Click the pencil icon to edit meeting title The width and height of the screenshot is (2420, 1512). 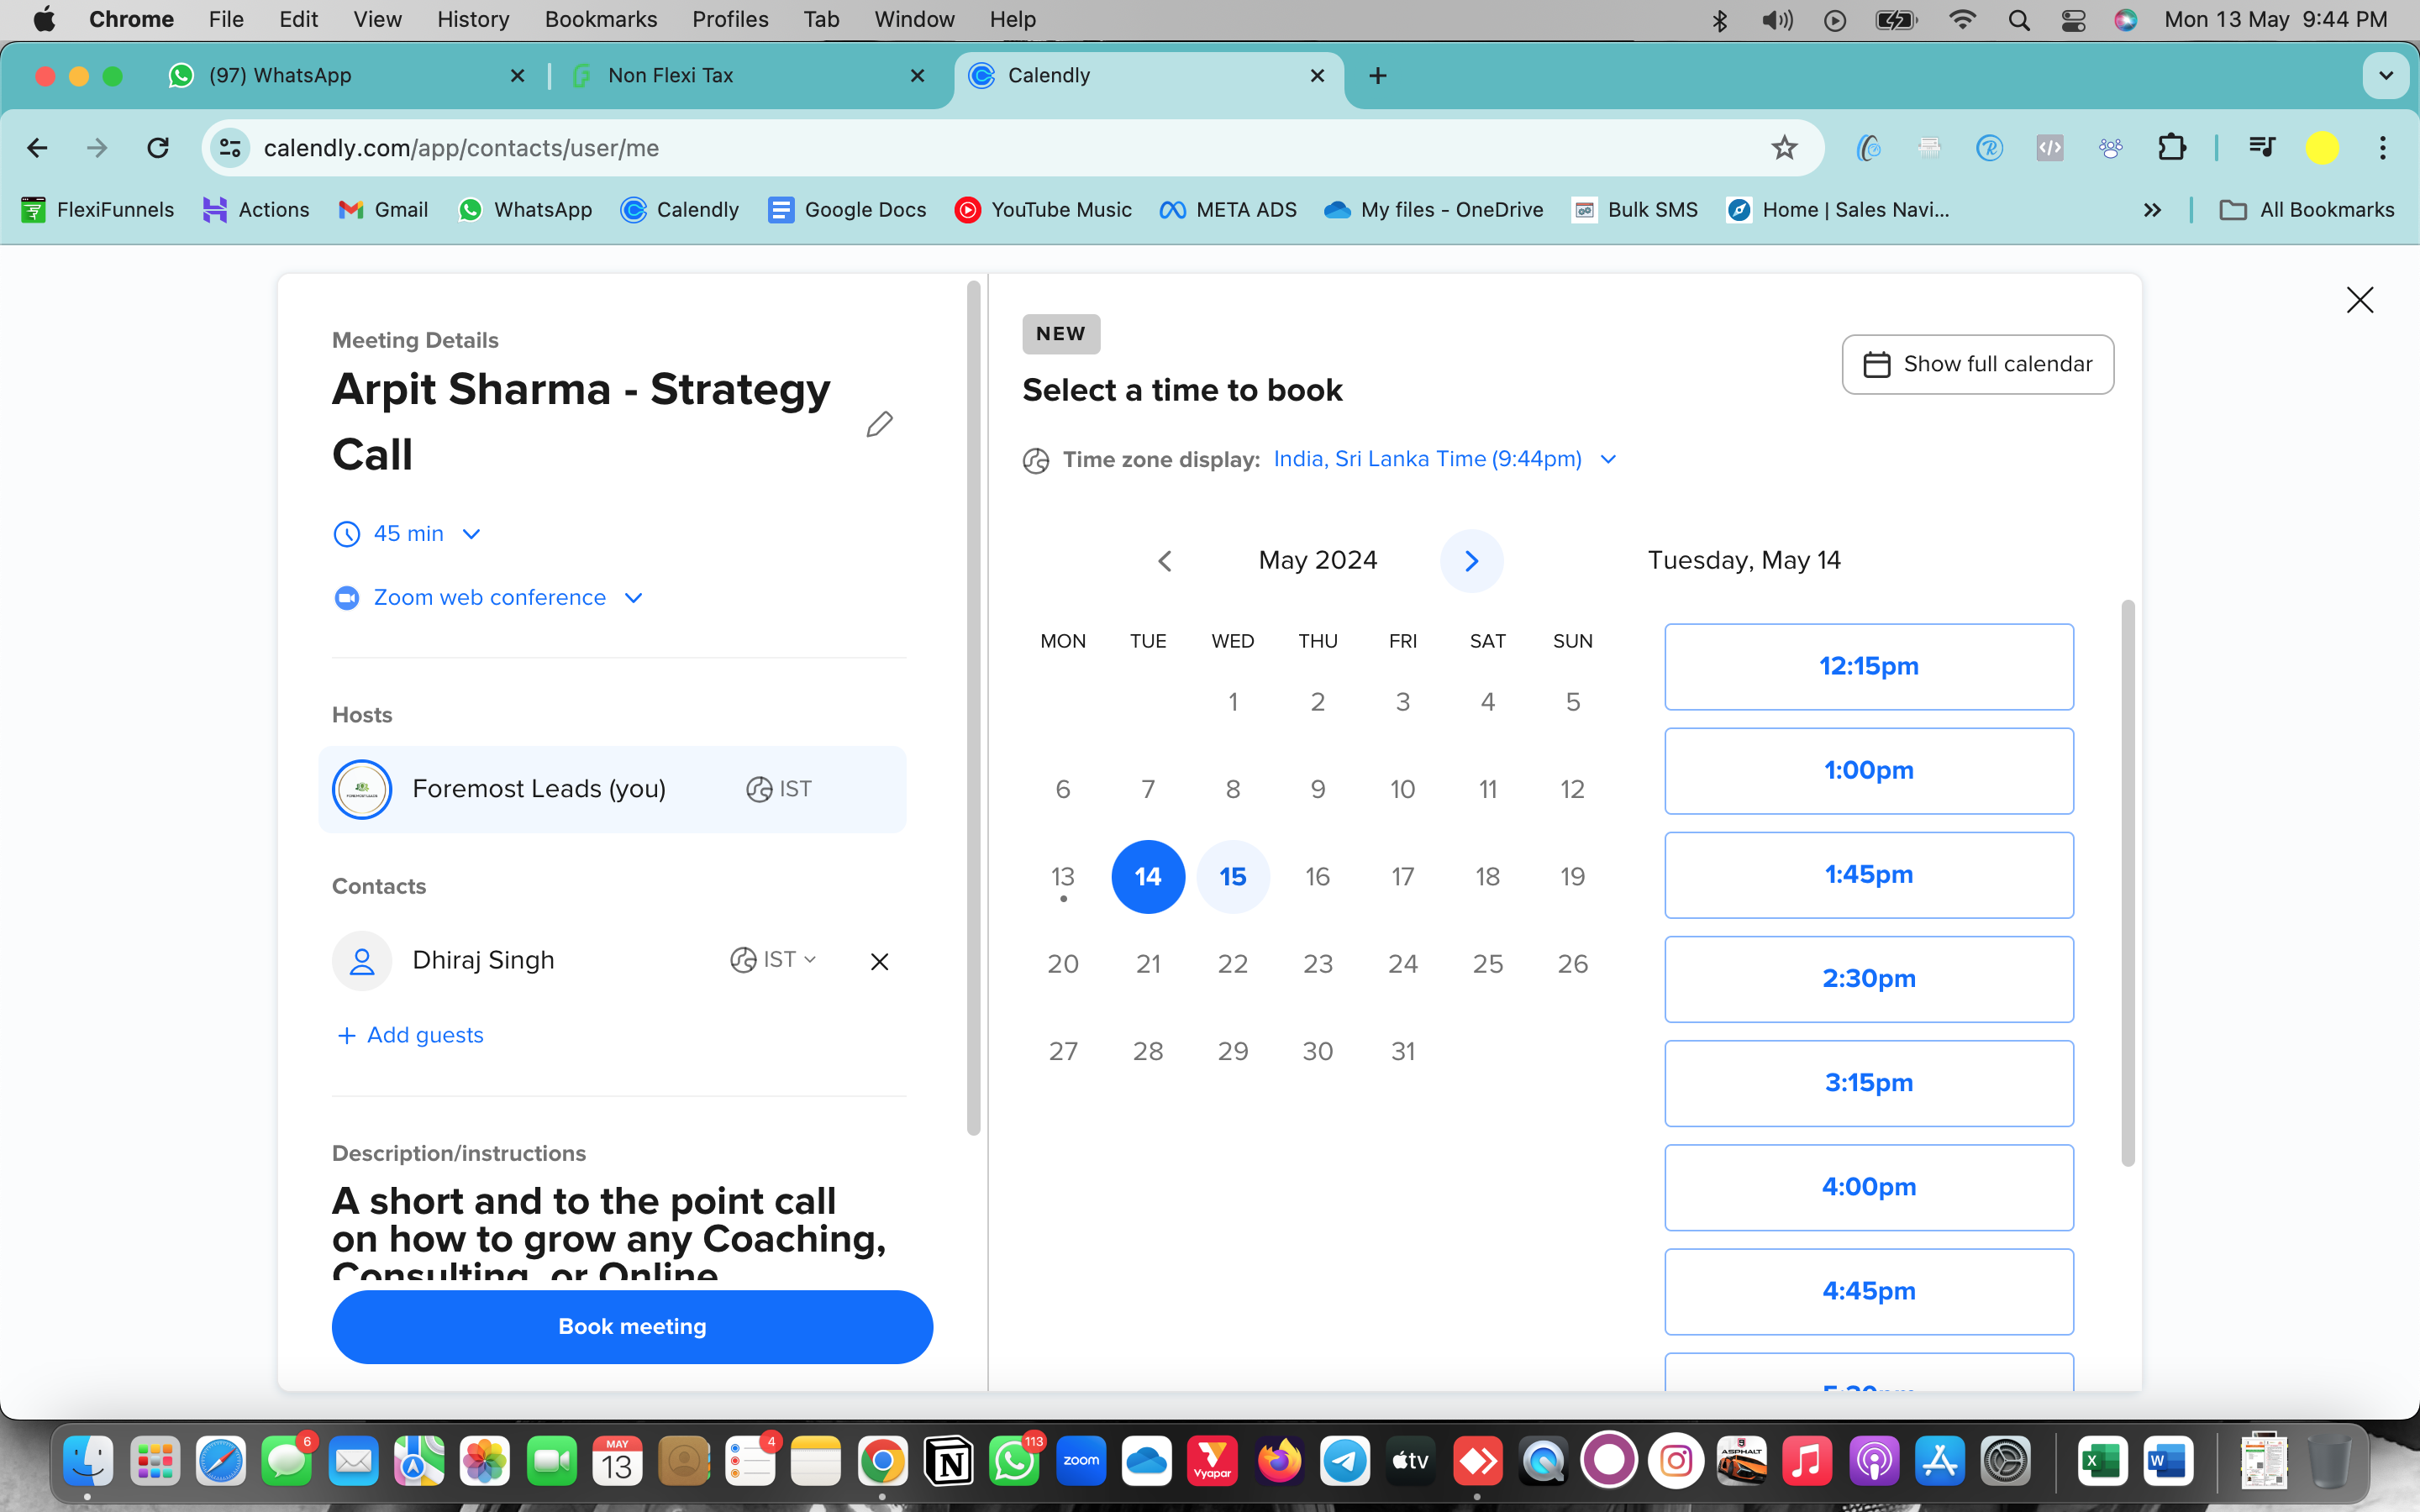(x=879, y=424)
